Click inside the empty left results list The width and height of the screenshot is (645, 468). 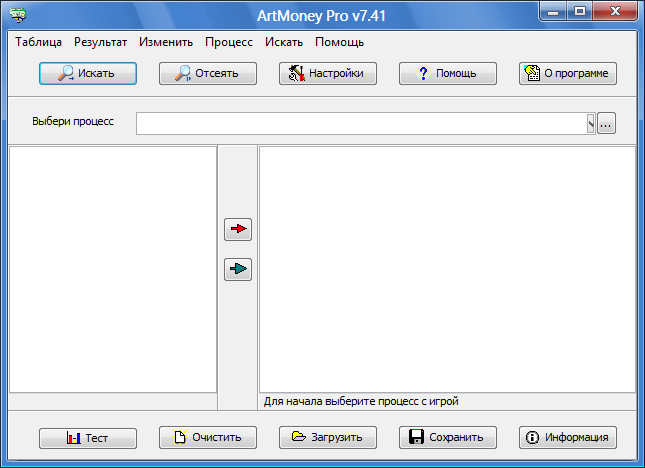point(113,268)
